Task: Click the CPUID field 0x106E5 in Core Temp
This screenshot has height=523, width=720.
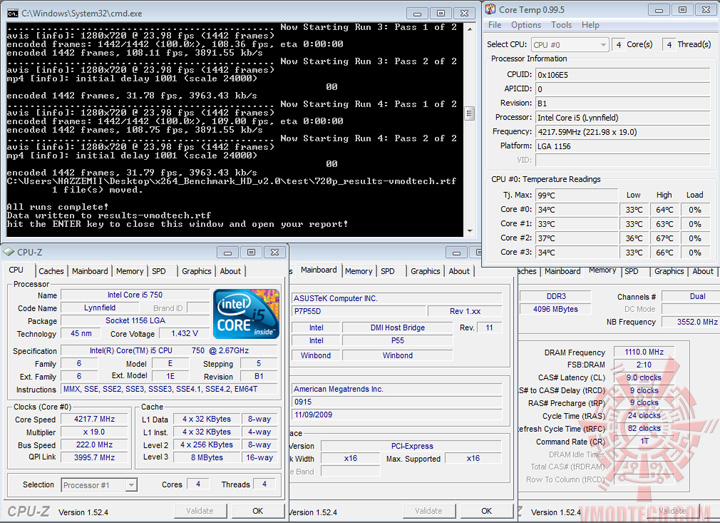Action: point(623,75)
